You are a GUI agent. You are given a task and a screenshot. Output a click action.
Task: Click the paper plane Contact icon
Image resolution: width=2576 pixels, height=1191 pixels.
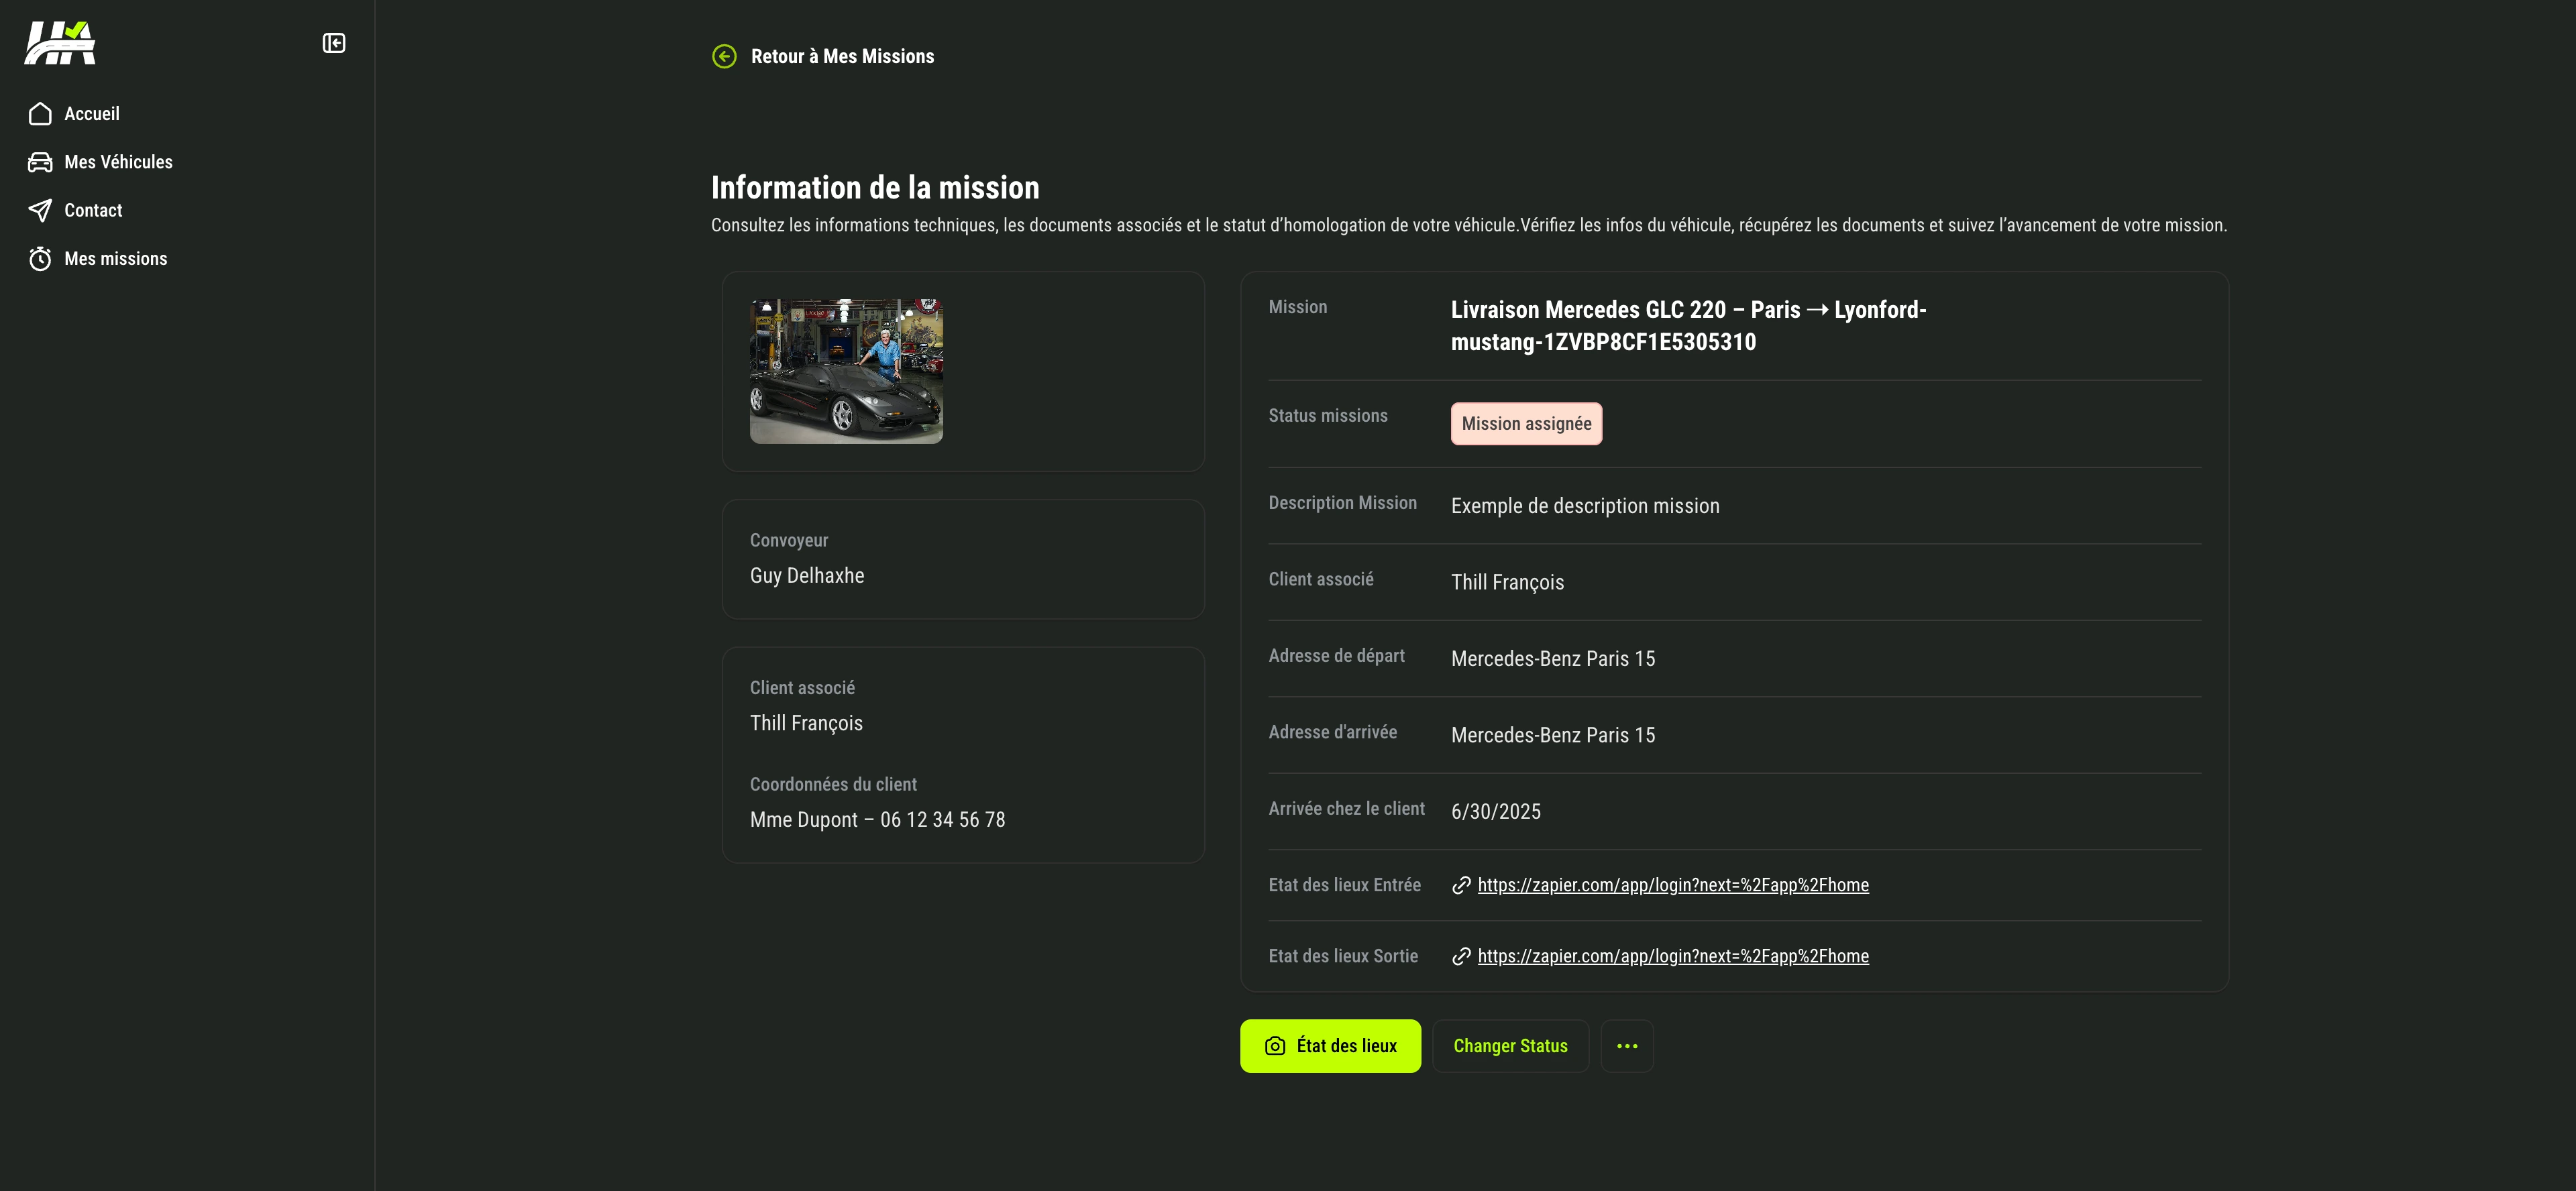point(40,210)
